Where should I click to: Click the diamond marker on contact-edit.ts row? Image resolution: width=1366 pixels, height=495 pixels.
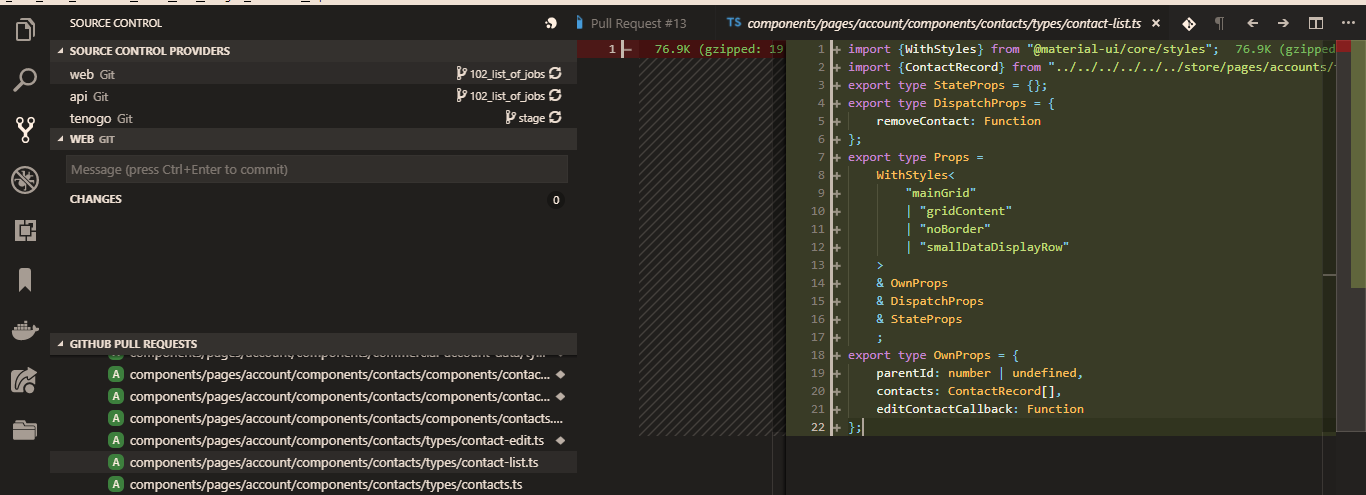pos(560,441)
